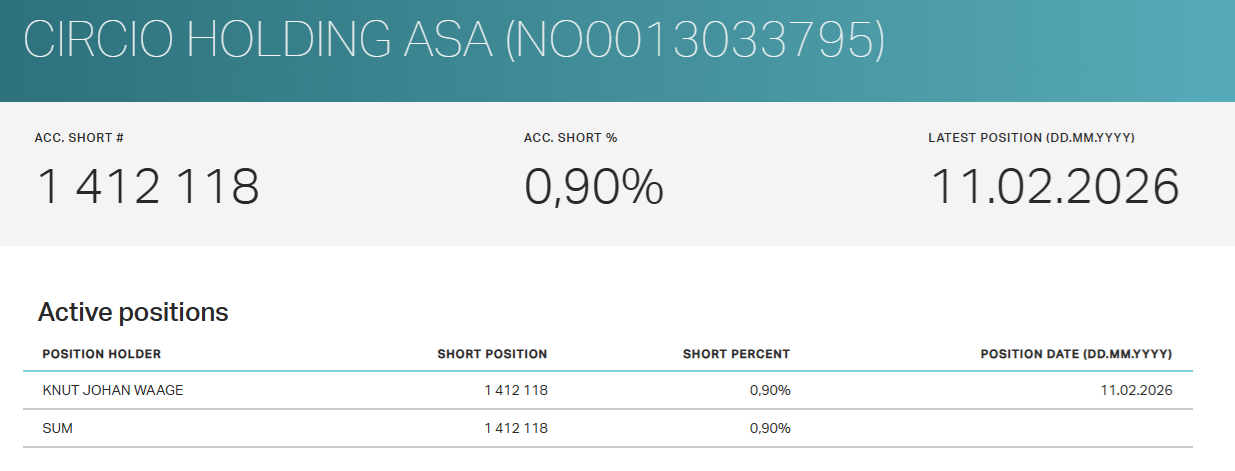1235x471 pixels.
Task: Click the Active positions heading
Action: point(133,312)
